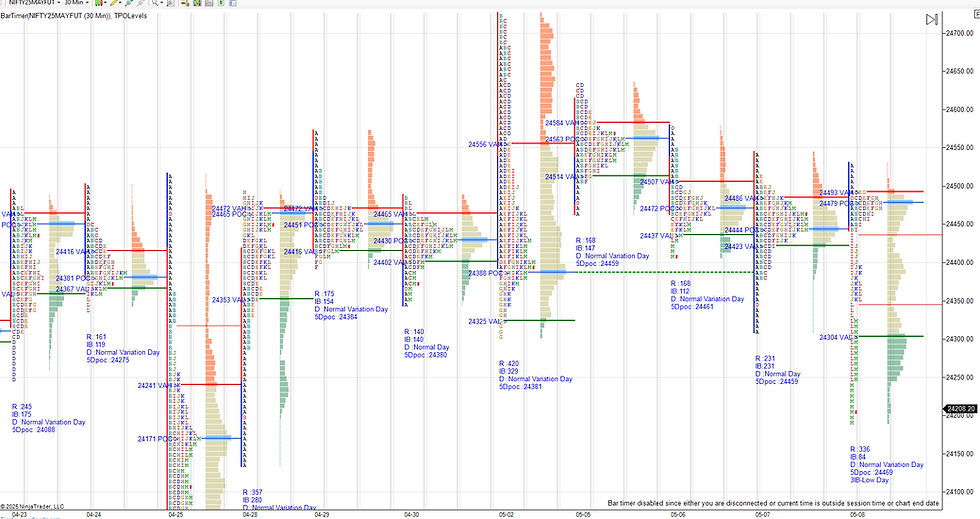Click the 24486 VAH level label
Viewport: 980px width, 519px height.
tap(741, 198)
